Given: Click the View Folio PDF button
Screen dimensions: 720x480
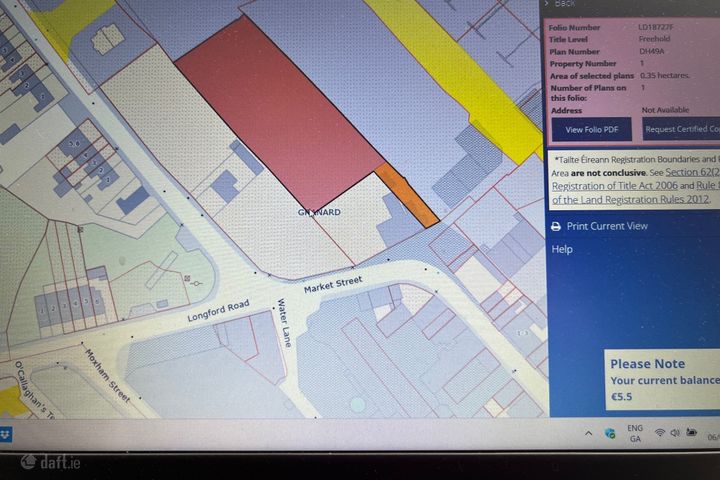Looking at the screenshot, I should 591,130.
